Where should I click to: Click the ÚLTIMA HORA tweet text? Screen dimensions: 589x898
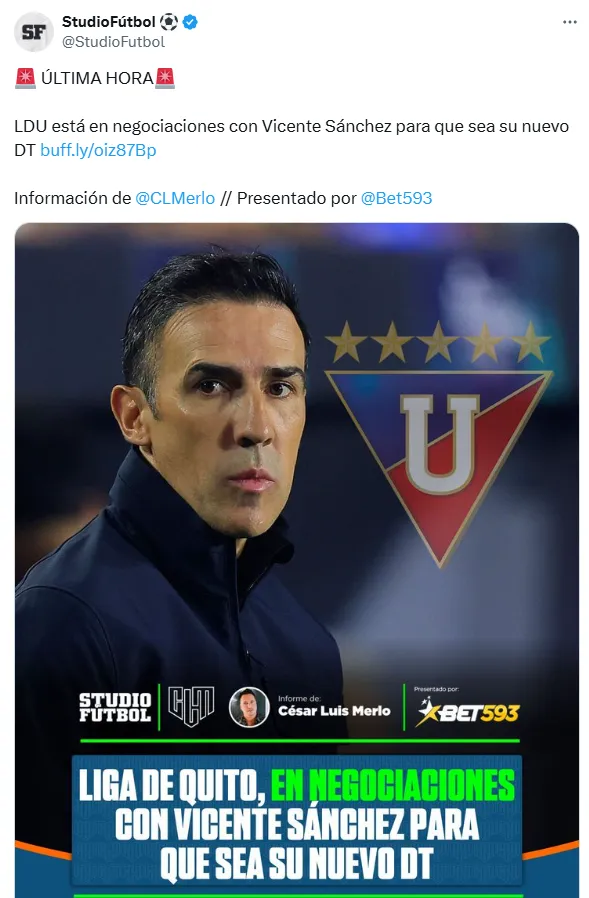point(97,78)
